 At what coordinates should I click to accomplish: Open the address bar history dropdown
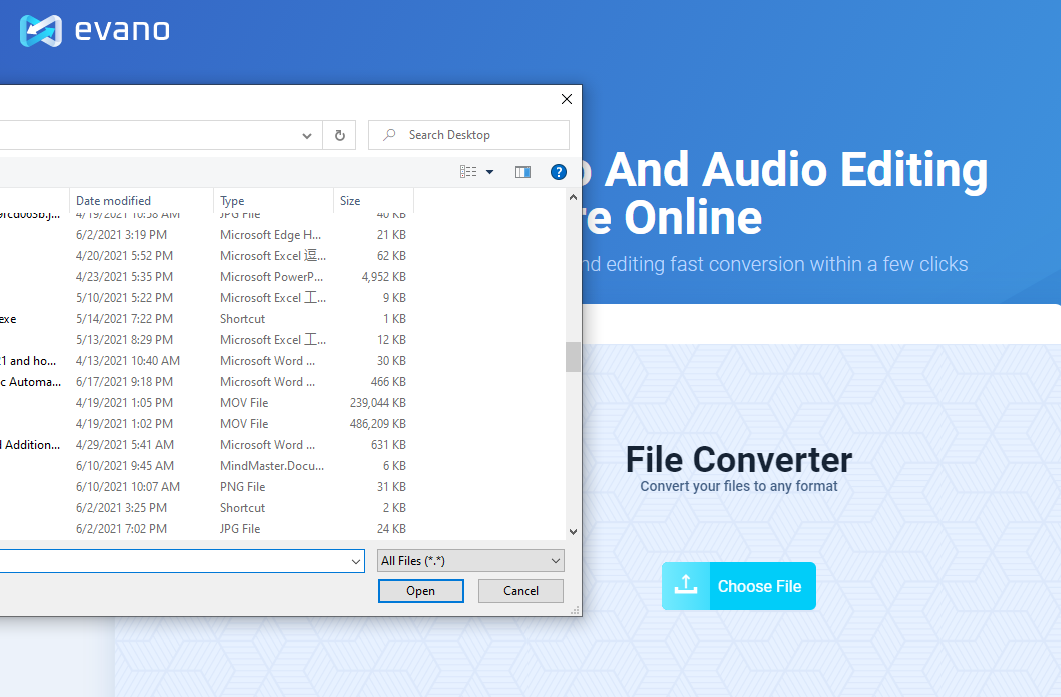point(308,135)
